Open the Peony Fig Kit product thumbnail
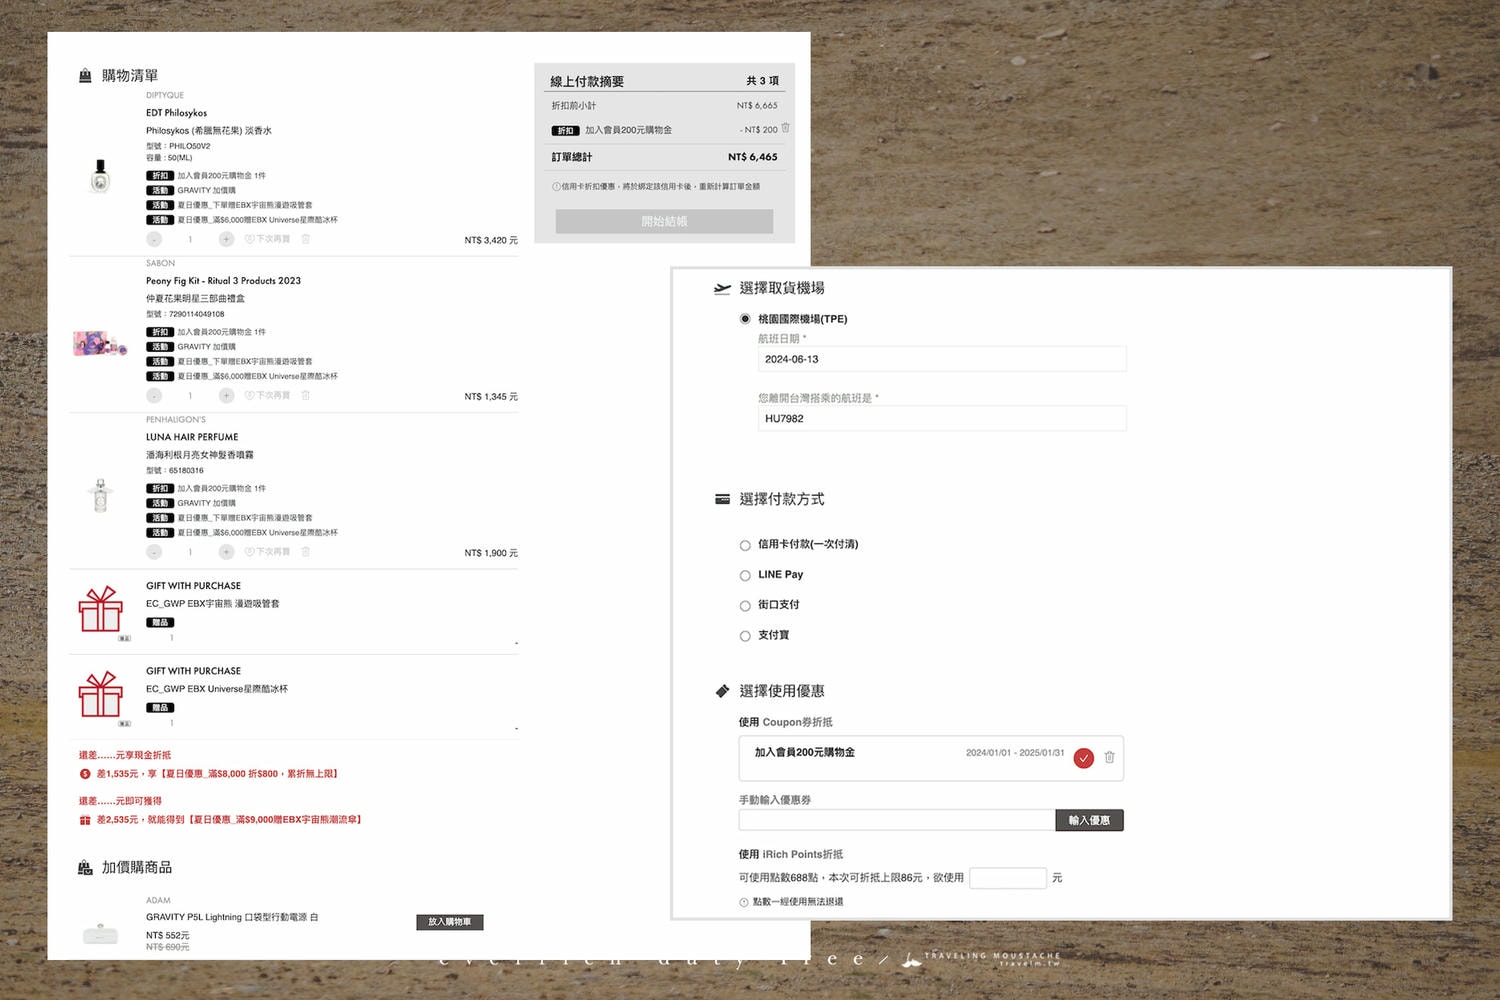Screen dimensions: 1500x1000 point(100,344)
